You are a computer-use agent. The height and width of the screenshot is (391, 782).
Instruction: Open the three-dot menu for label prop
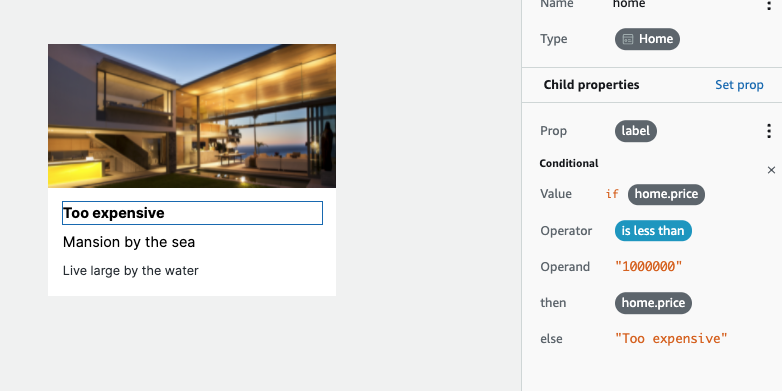[769, 131]
